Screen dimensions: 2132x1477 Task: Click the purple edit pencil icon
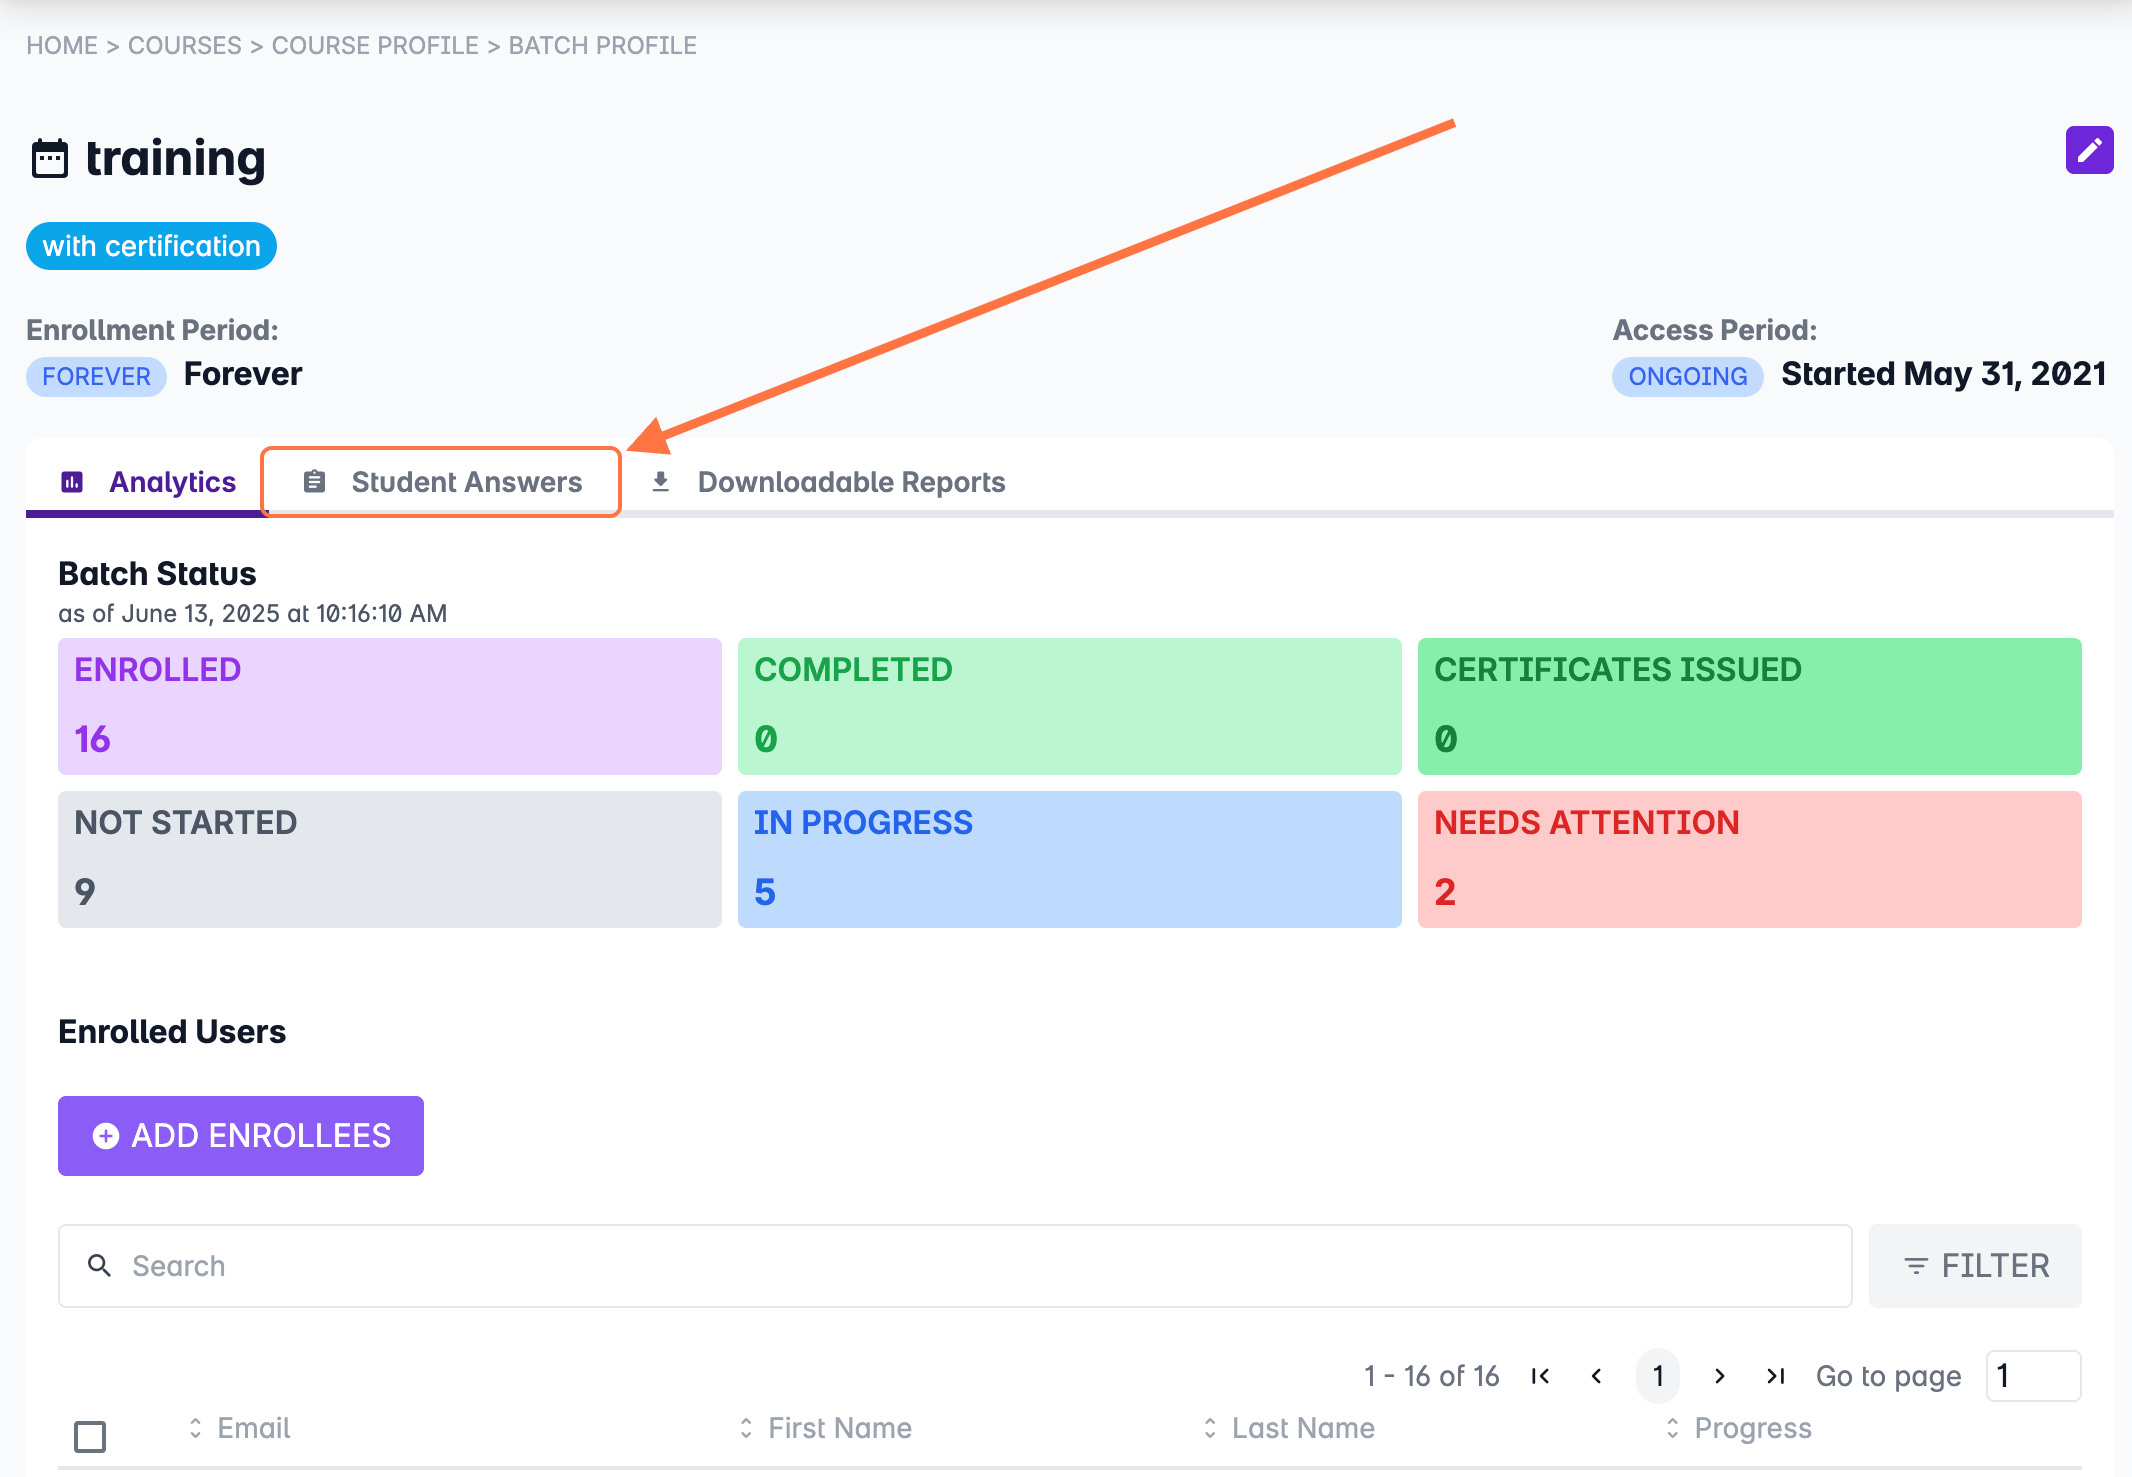(2089, 150)
